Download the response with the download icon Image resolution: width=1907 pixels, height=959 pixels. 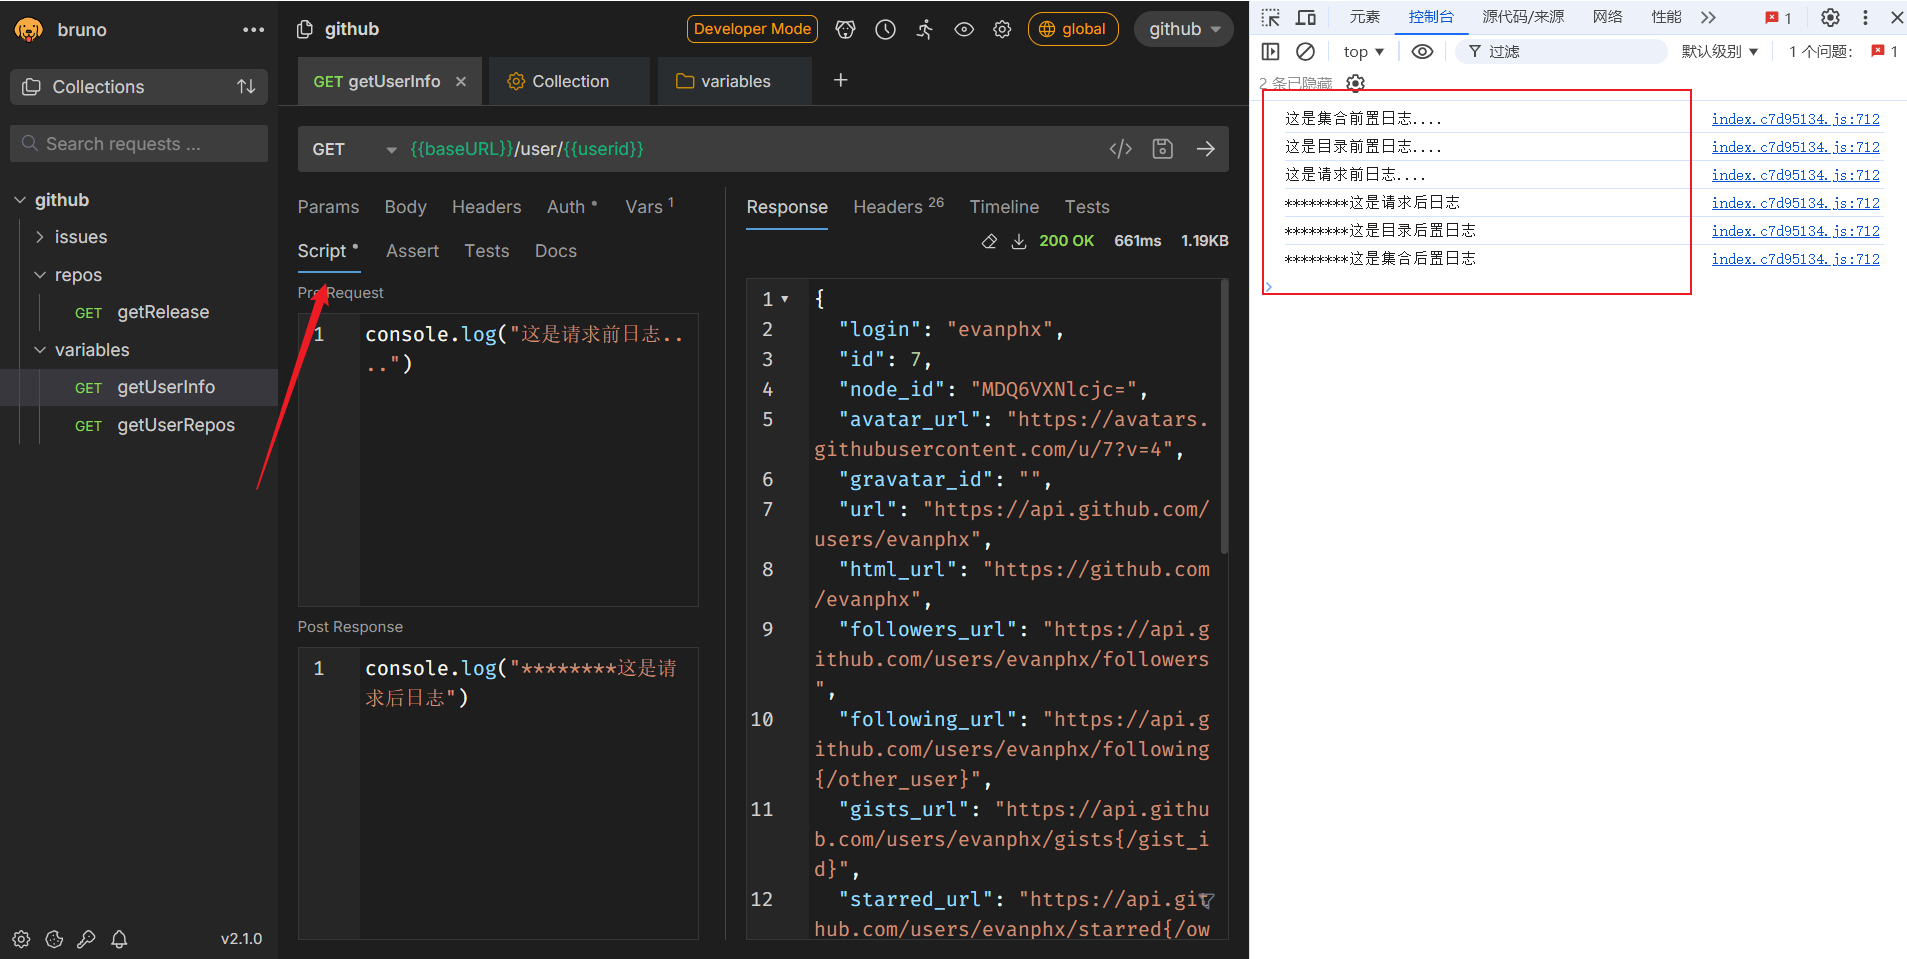[x=1019, y=241]
